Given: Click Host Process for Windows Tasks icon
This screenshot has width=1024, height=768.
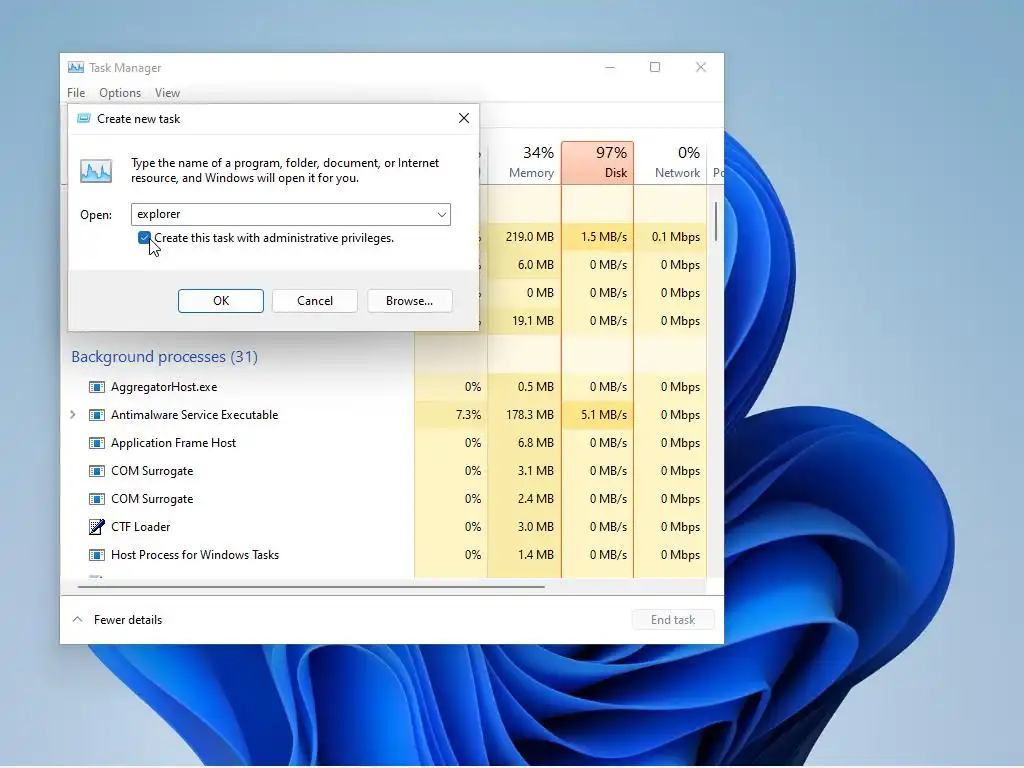Looking at the screenshot, I should tap(97, 555).
